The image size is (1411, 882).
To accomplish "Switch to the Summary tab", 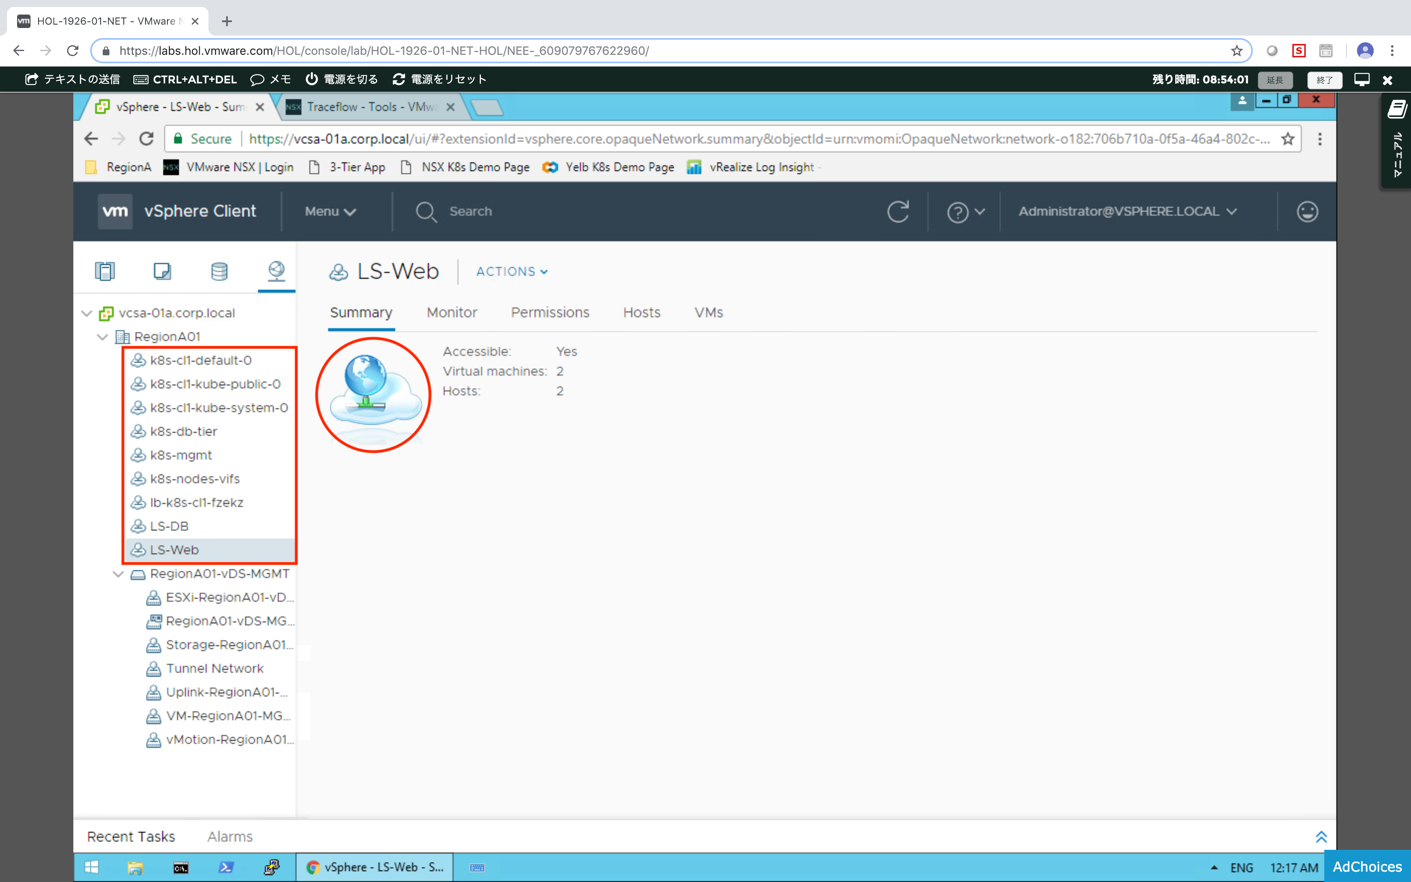I will pos(361,313).
